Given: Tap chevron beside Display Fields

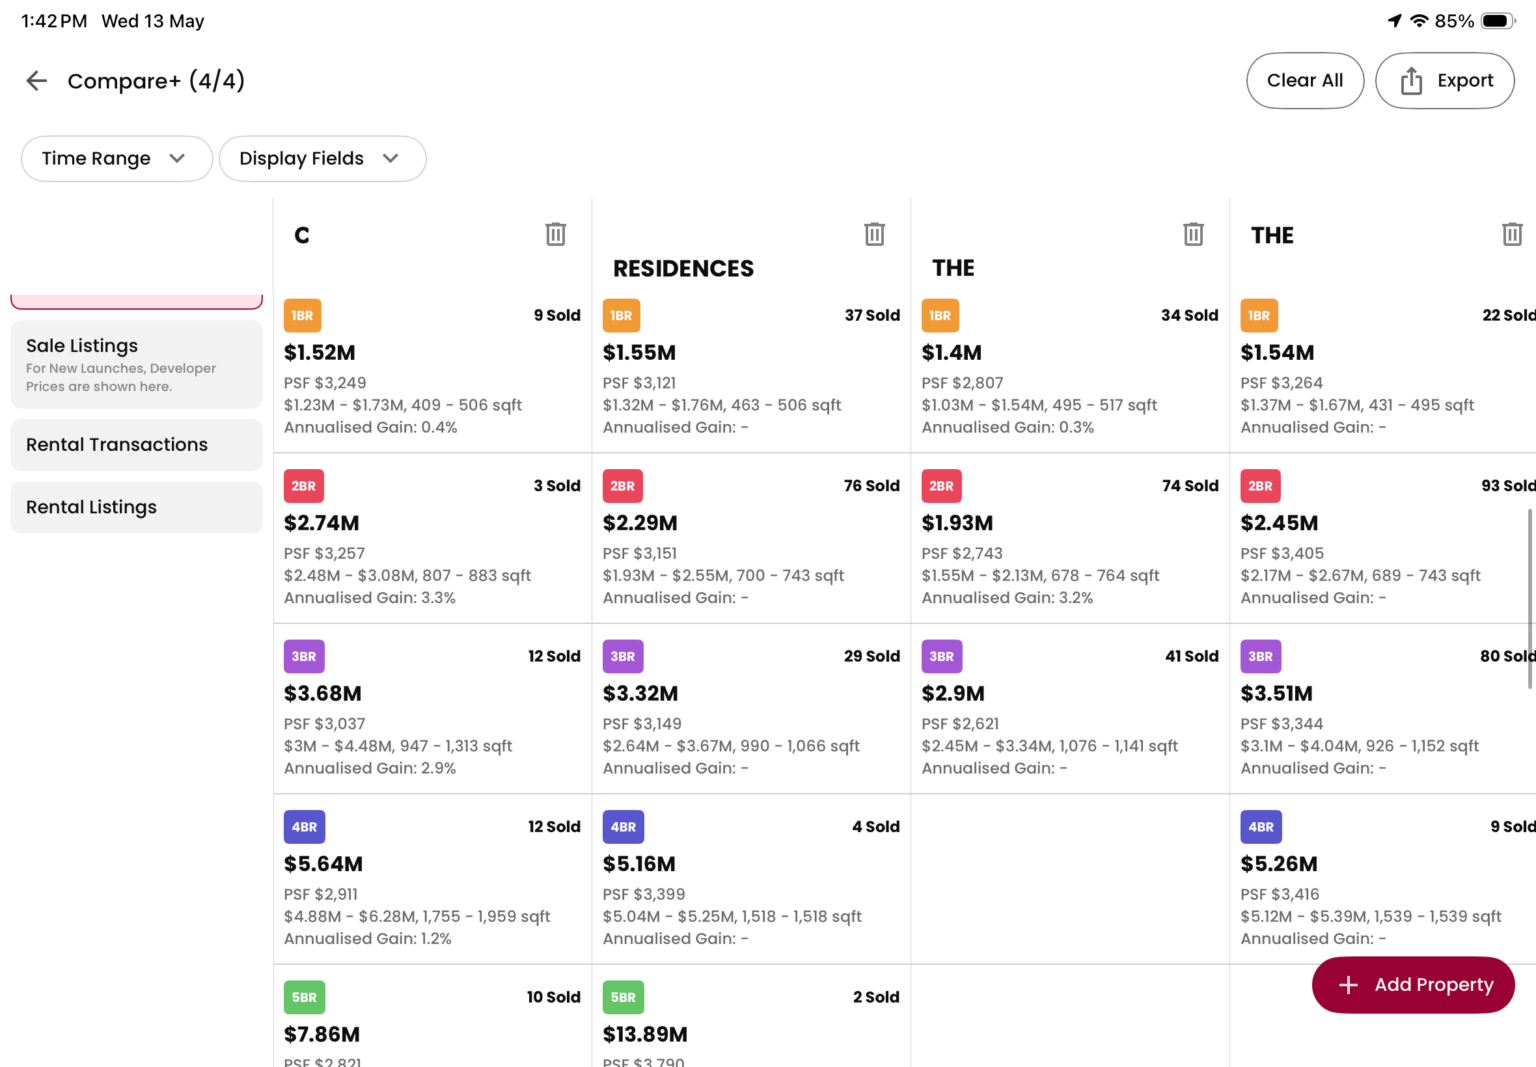Looking at the screenshot, I should click(x=391, y=159).
